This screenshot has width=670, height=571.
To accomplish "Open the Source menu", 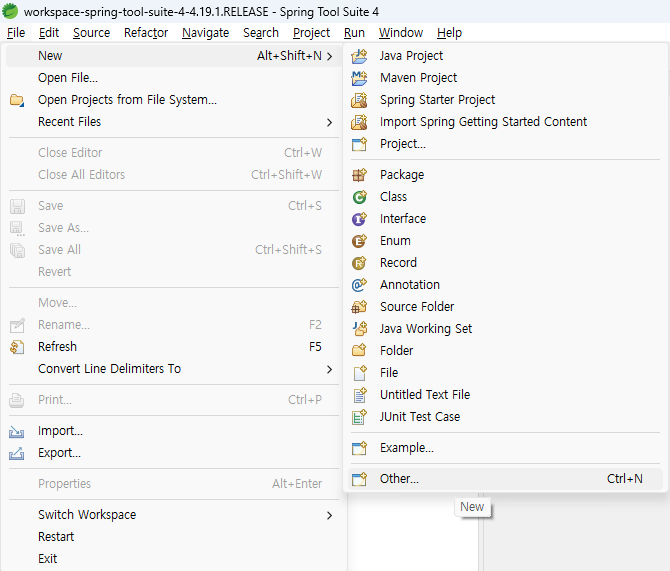I will (x=91, y=33).
